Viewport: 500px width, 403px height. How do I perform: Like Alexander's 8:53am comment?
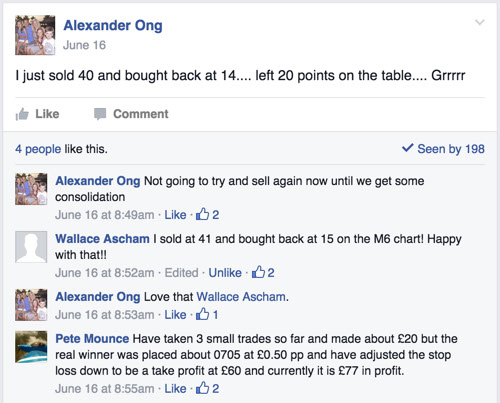tap(175, 315)
